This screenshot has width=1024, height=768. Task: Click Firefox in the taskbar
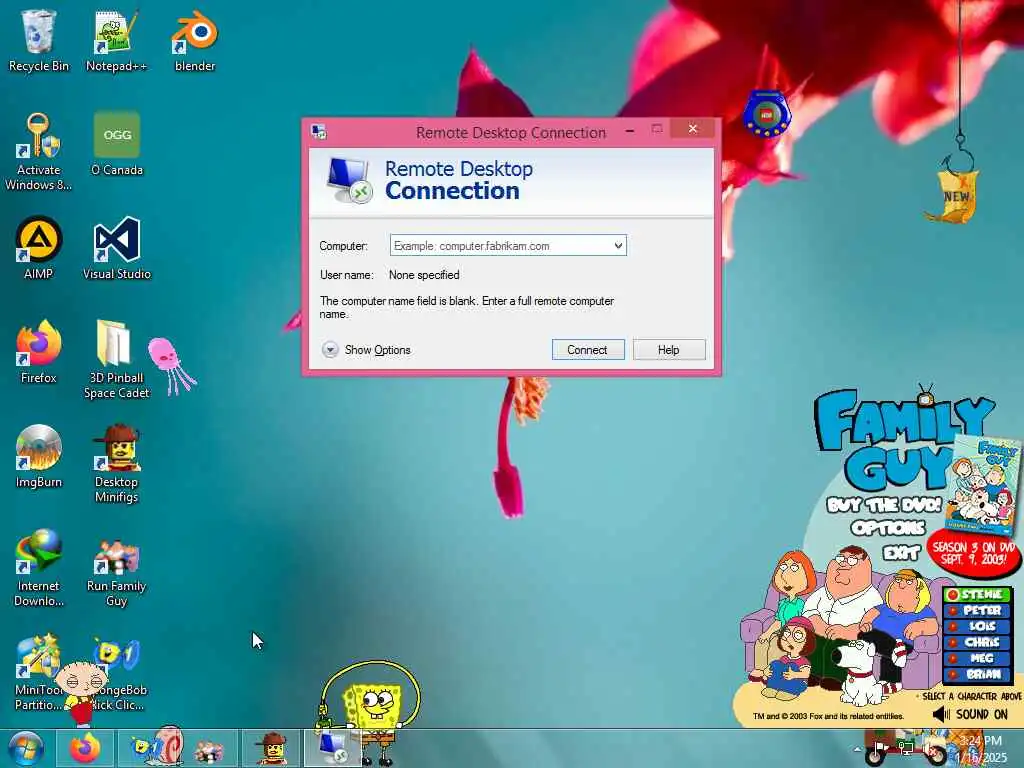coord(85,748)
